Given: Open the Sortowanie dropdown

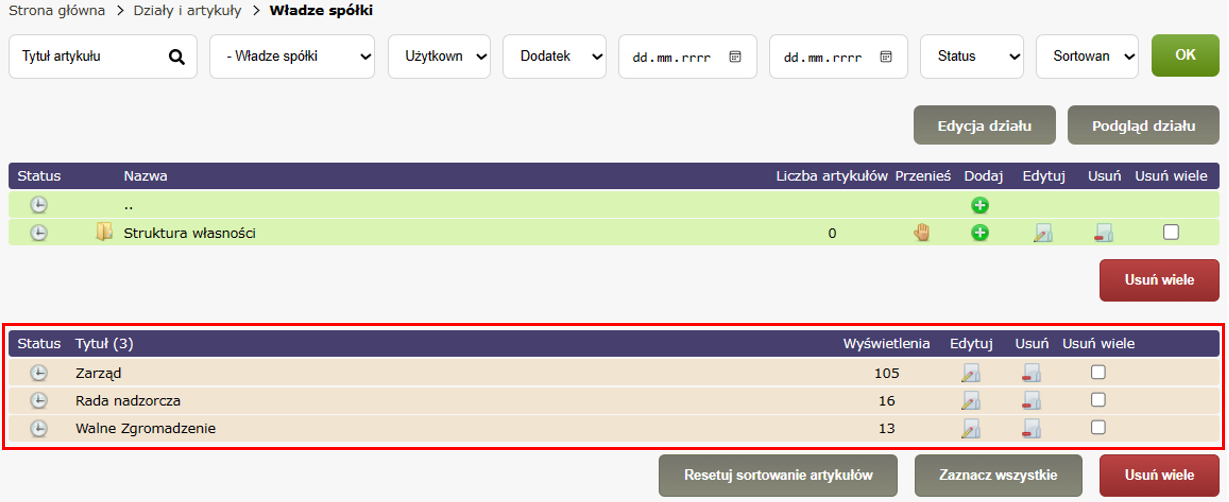Looking at the screenshot, I should [x=1087, y=57].
